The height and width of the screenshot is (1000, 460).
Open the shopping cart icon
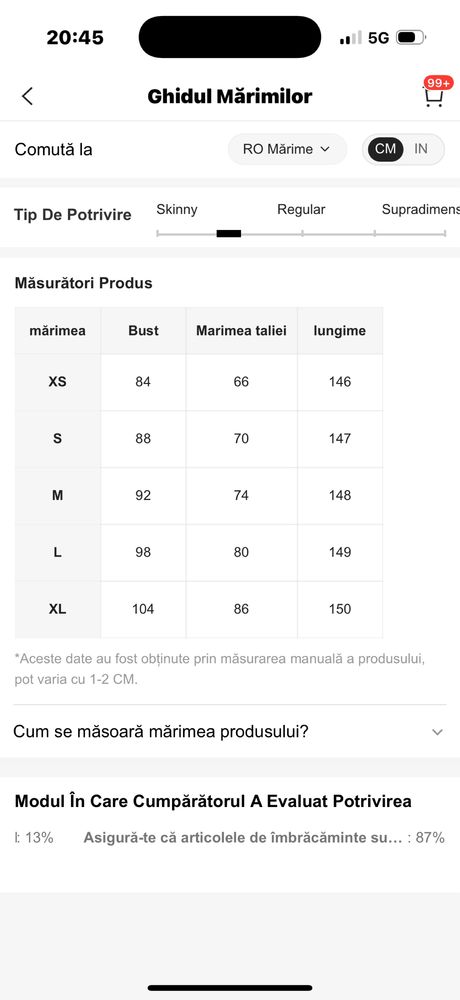tap(433, 98)
